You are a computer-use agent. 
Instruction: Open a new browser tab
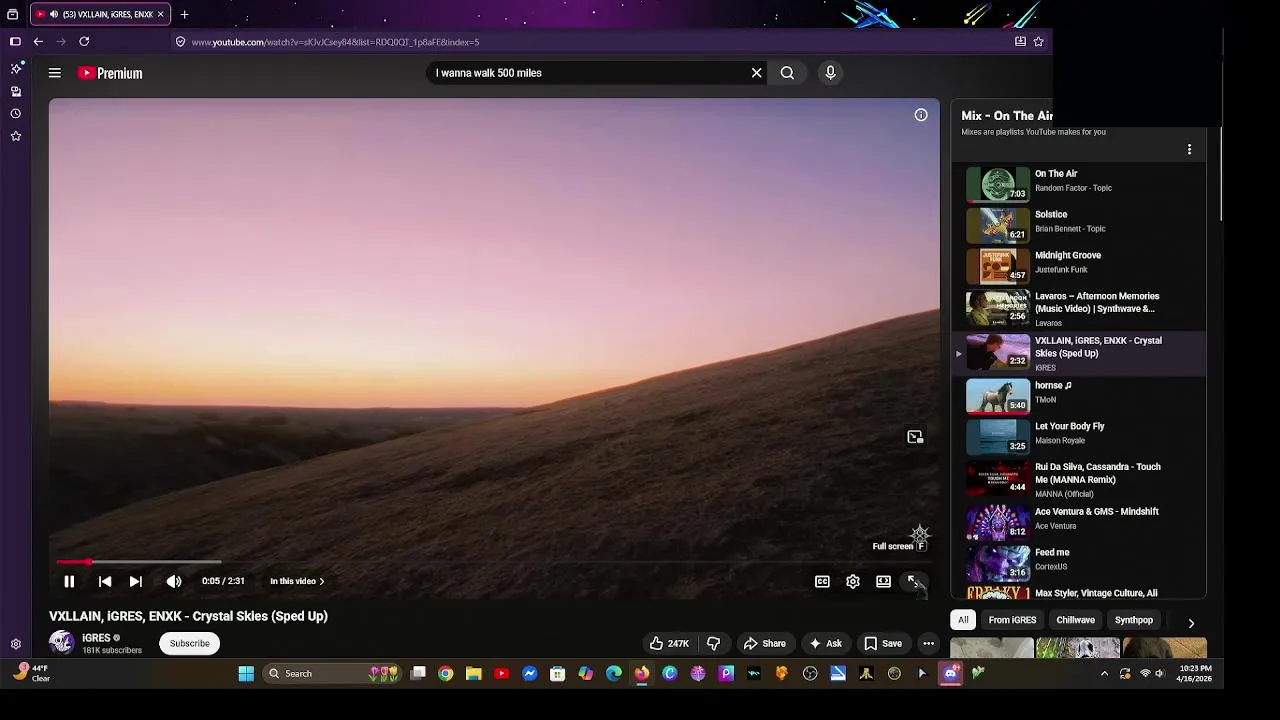point(184,14)
